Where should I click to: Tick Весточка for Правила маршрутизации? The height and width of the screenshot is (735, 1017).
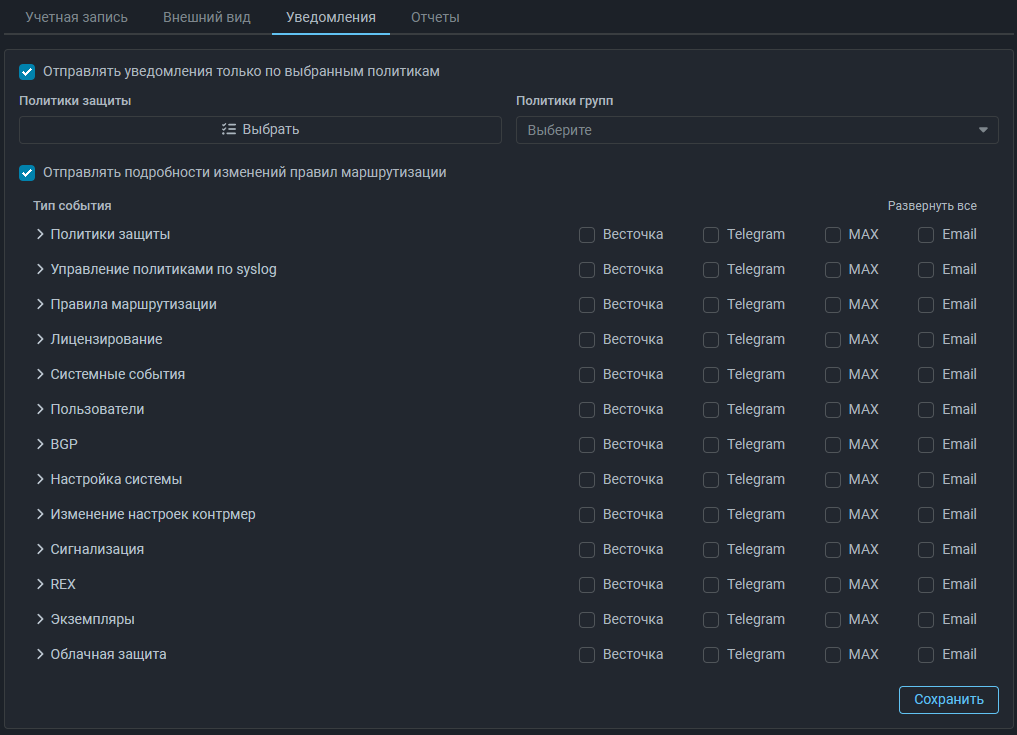(587, 305)
